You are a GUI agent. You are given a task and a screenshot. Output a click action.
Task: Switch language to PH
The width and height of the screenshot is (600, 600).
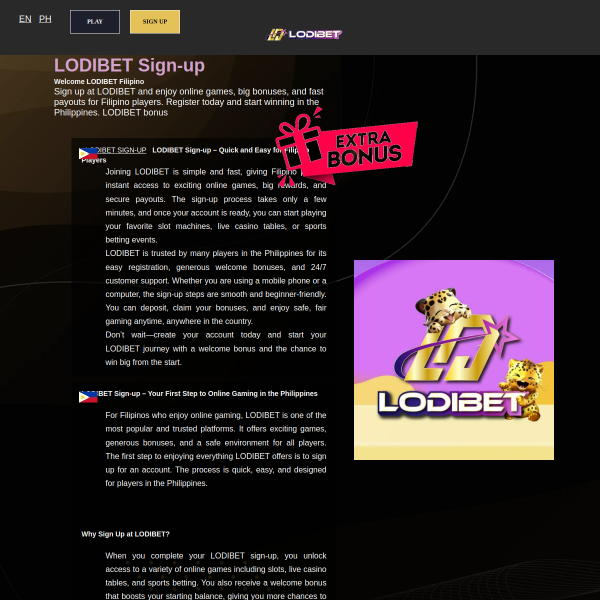pyautogui.click(x=45, y=19)
